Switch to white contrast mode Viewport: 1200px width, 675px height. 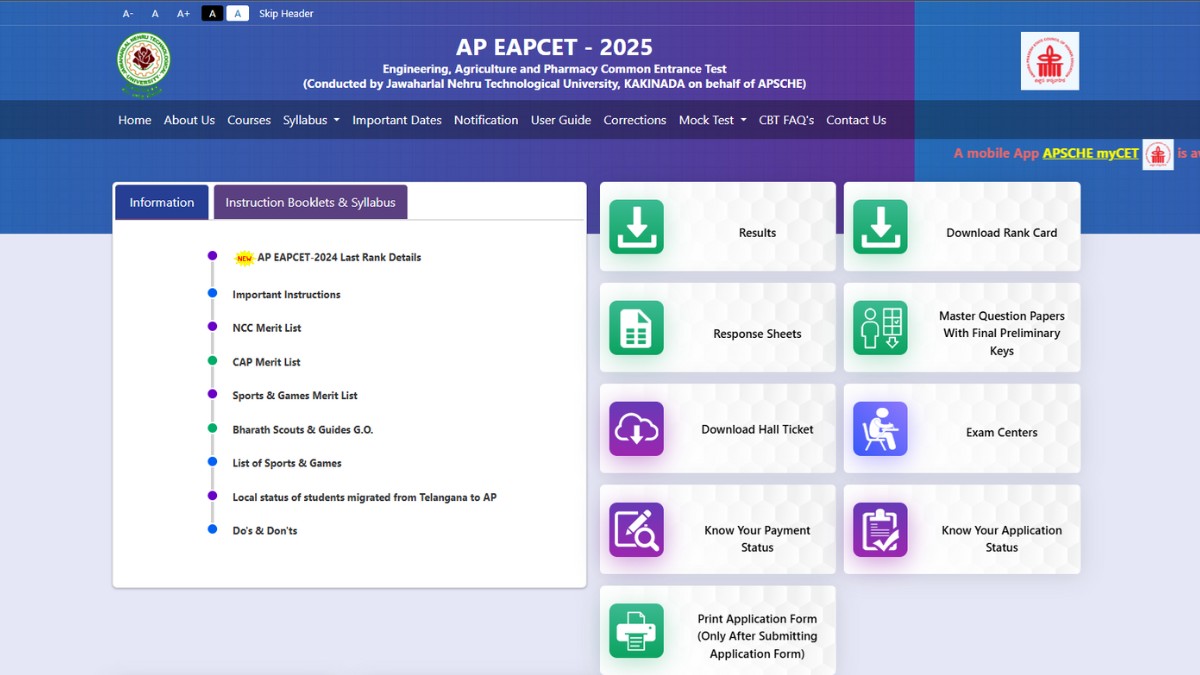pyautogui.click(x=236, y=13)
